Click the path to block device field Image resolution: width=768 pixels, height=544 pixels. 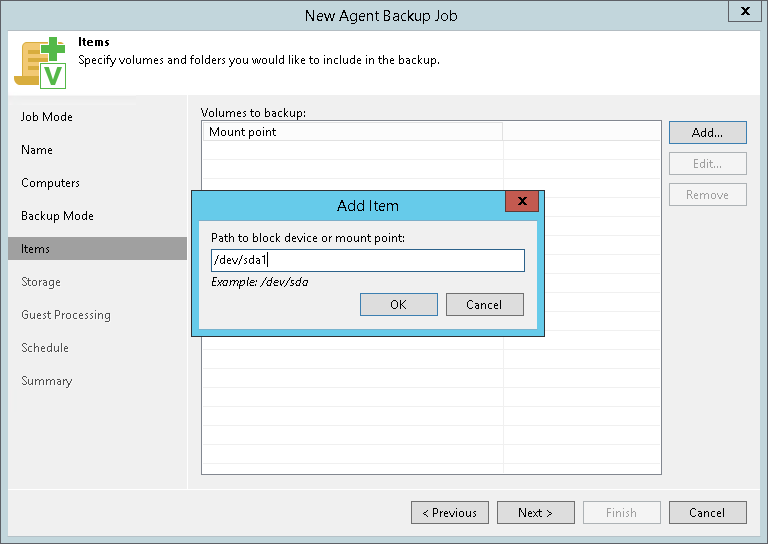point(367,260)
